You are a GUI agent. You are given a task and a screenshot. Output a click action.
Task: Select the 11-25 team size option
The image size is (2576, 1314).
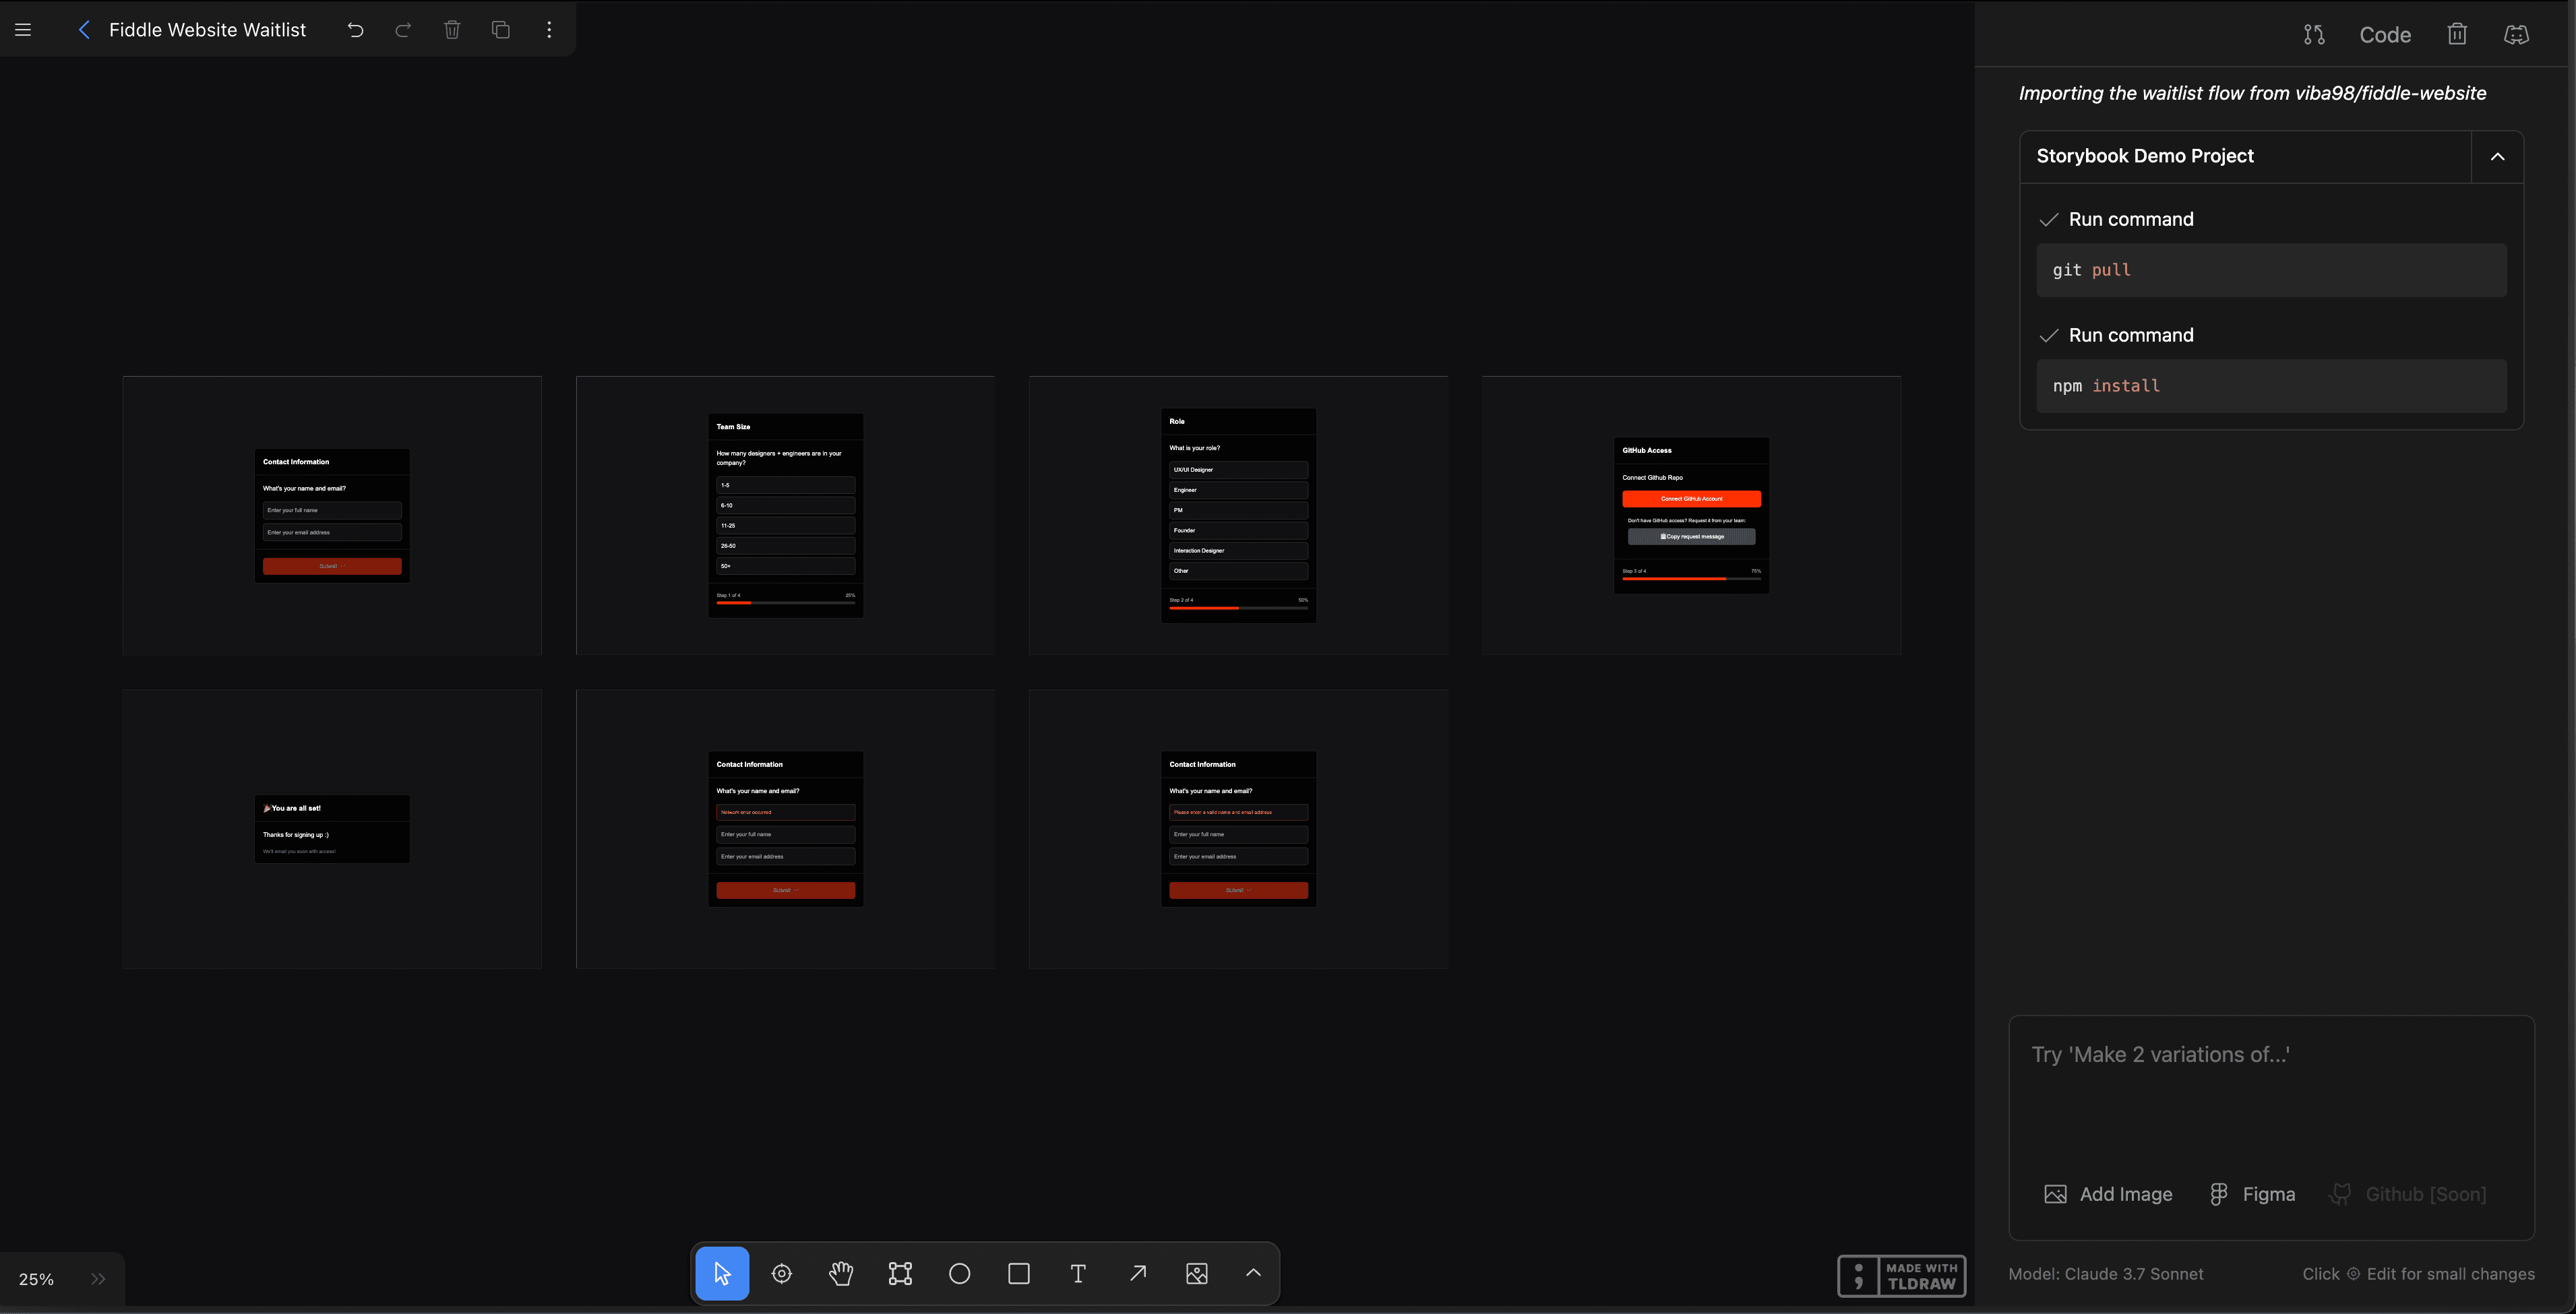pyautogui.click(x=785, y=525)
